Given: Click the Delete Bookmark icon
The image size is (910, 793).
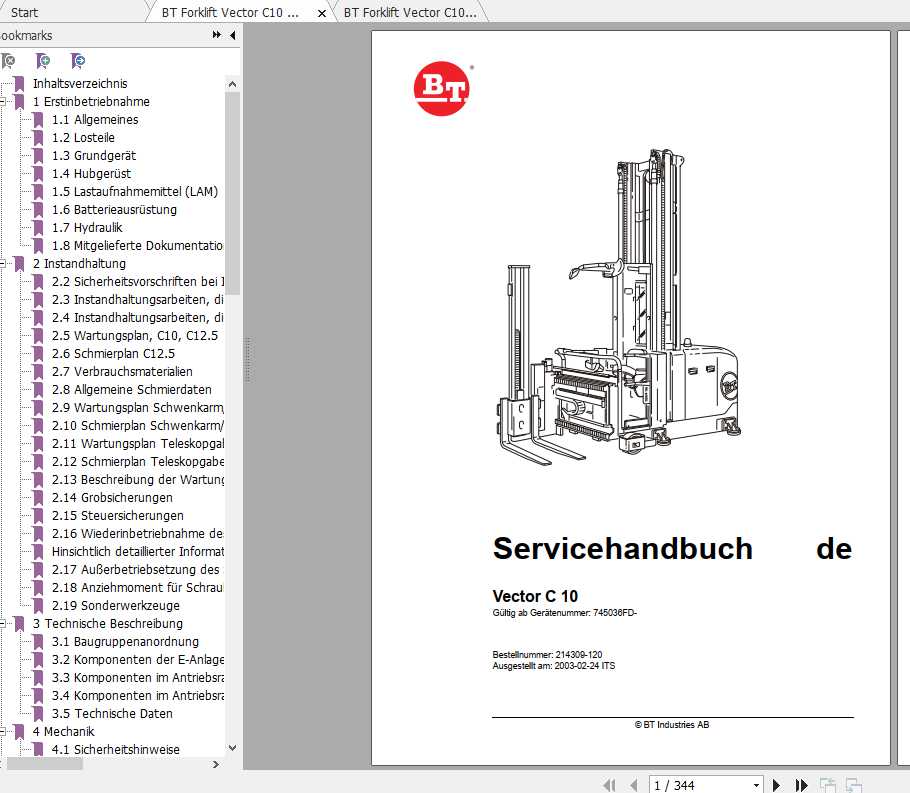Looking at the screenshot, I should (9, 60).
